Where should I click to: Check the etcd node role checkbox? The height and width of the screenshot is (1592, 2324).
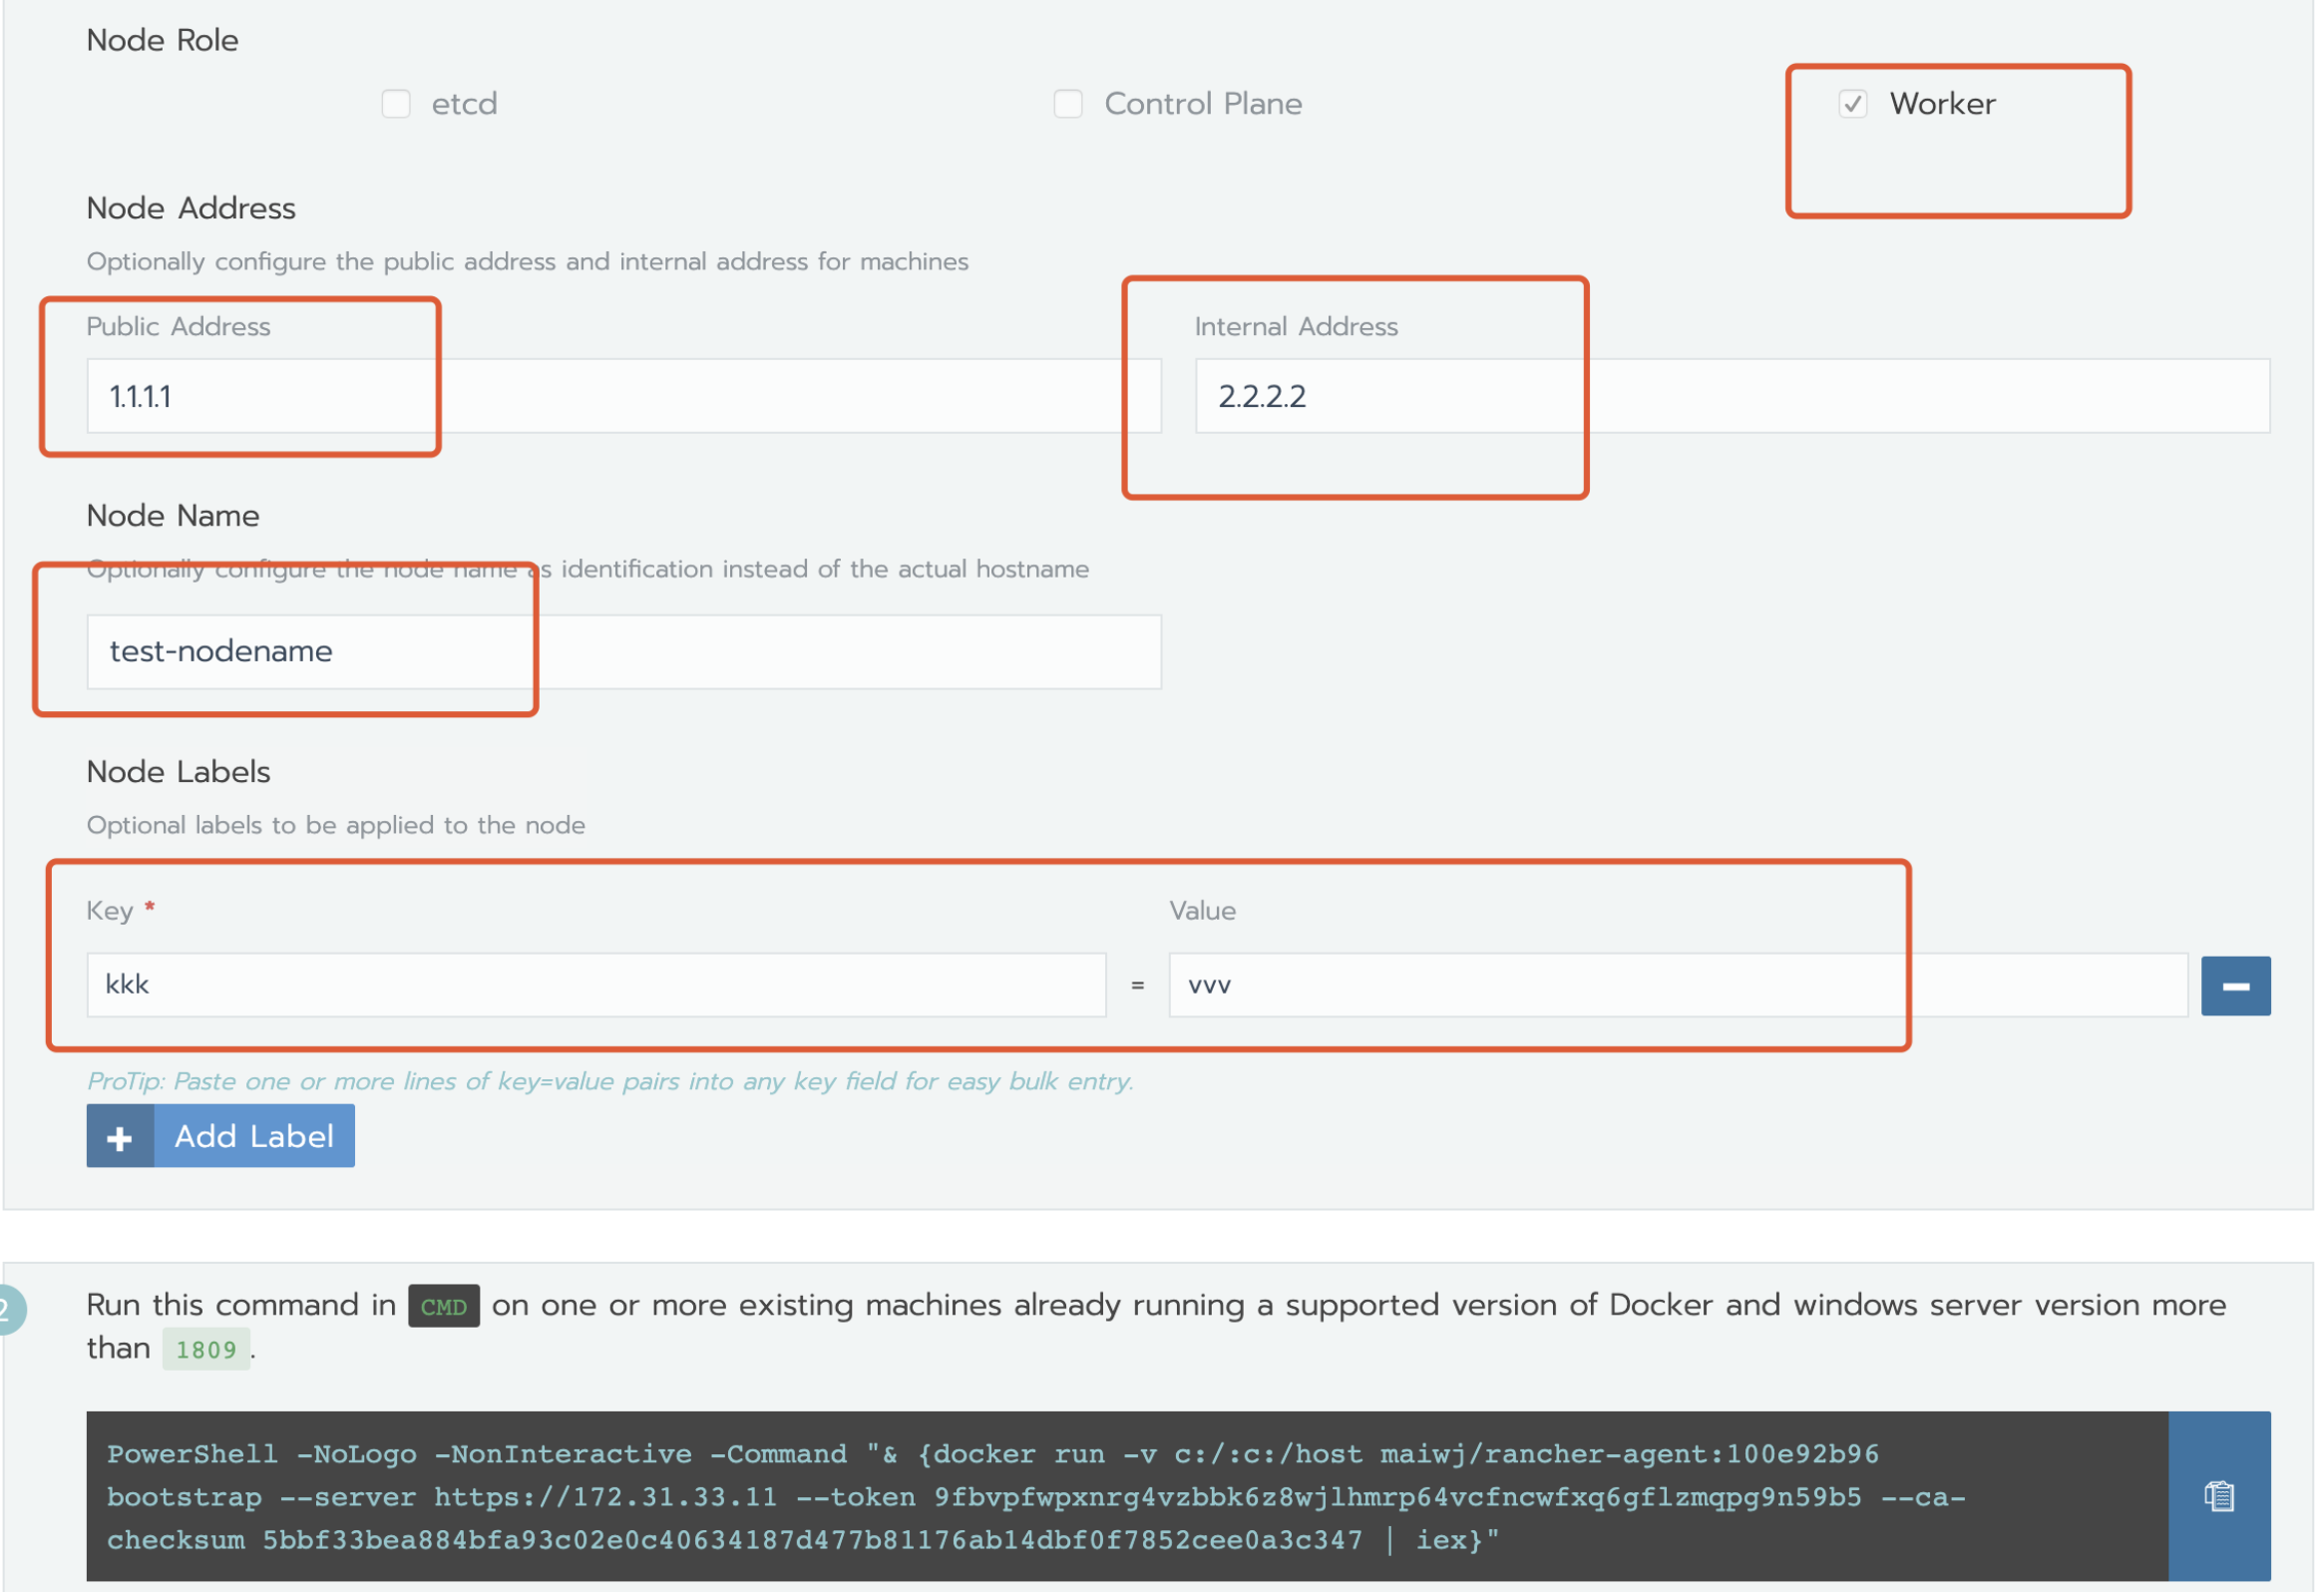click(396, 104)
